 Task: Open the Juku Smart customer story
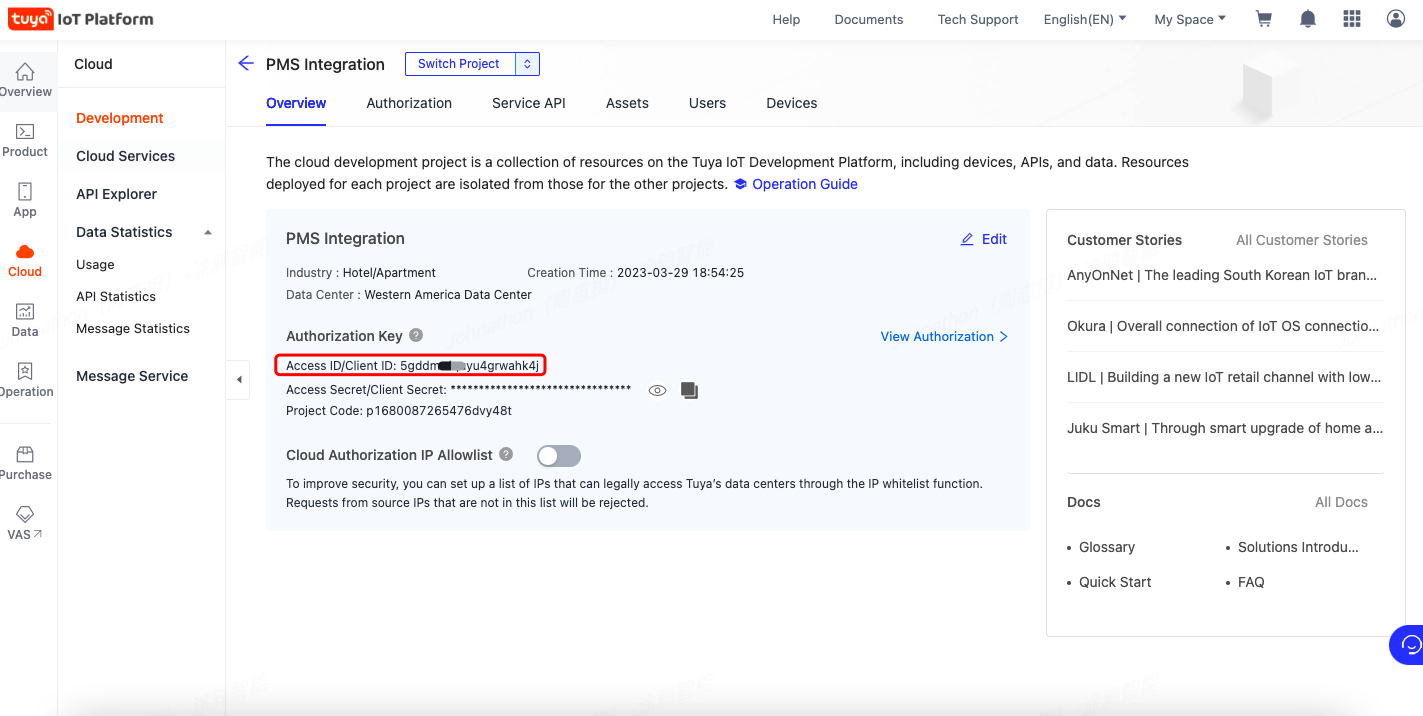tap(1225, 428)
